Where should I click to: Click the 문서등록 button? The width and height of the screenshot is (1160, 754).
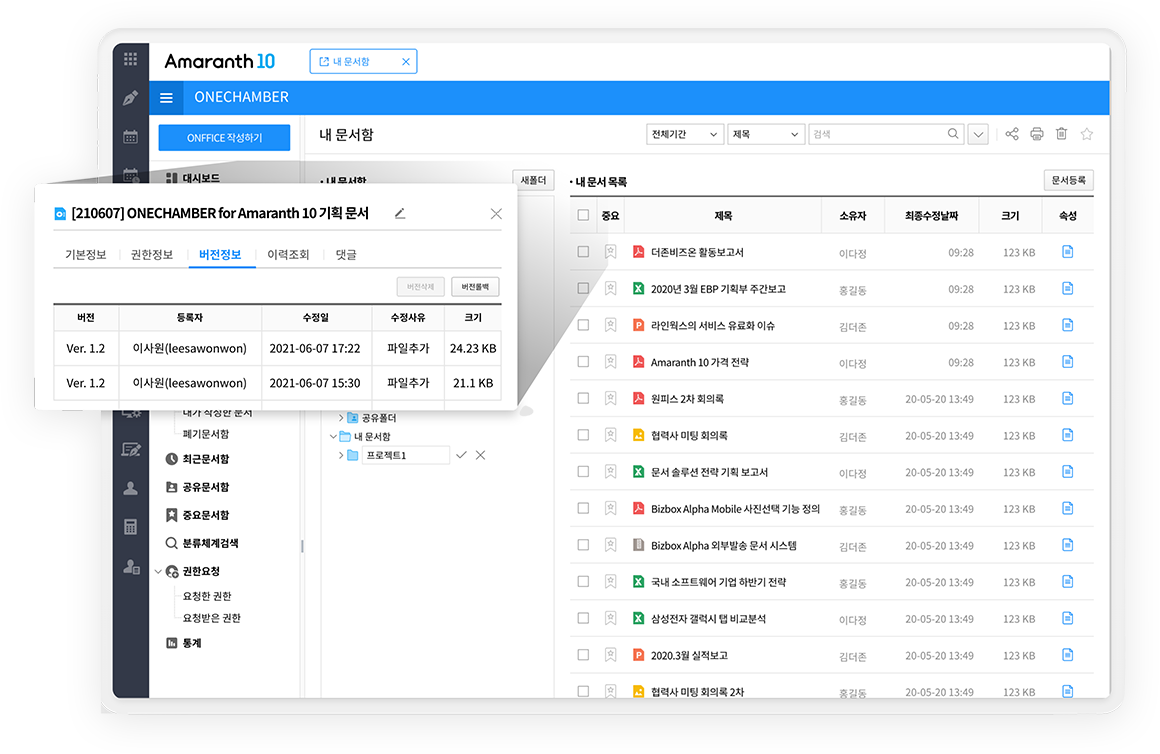point(1068,180)
